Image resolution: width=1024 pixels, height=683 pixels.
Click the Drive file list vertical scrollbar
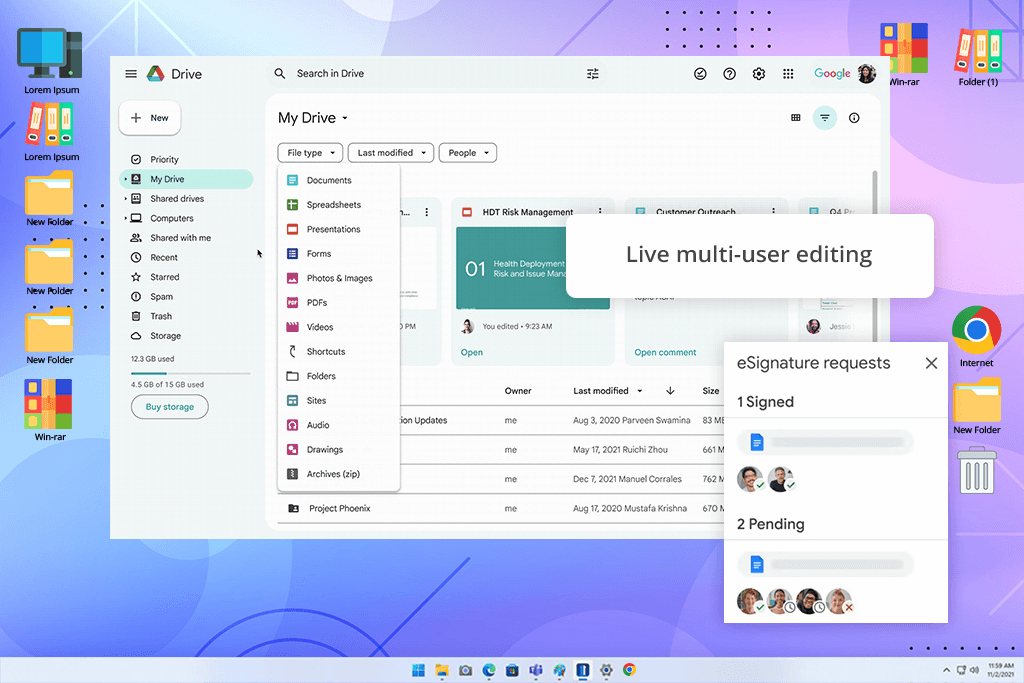tap(874, 255)
